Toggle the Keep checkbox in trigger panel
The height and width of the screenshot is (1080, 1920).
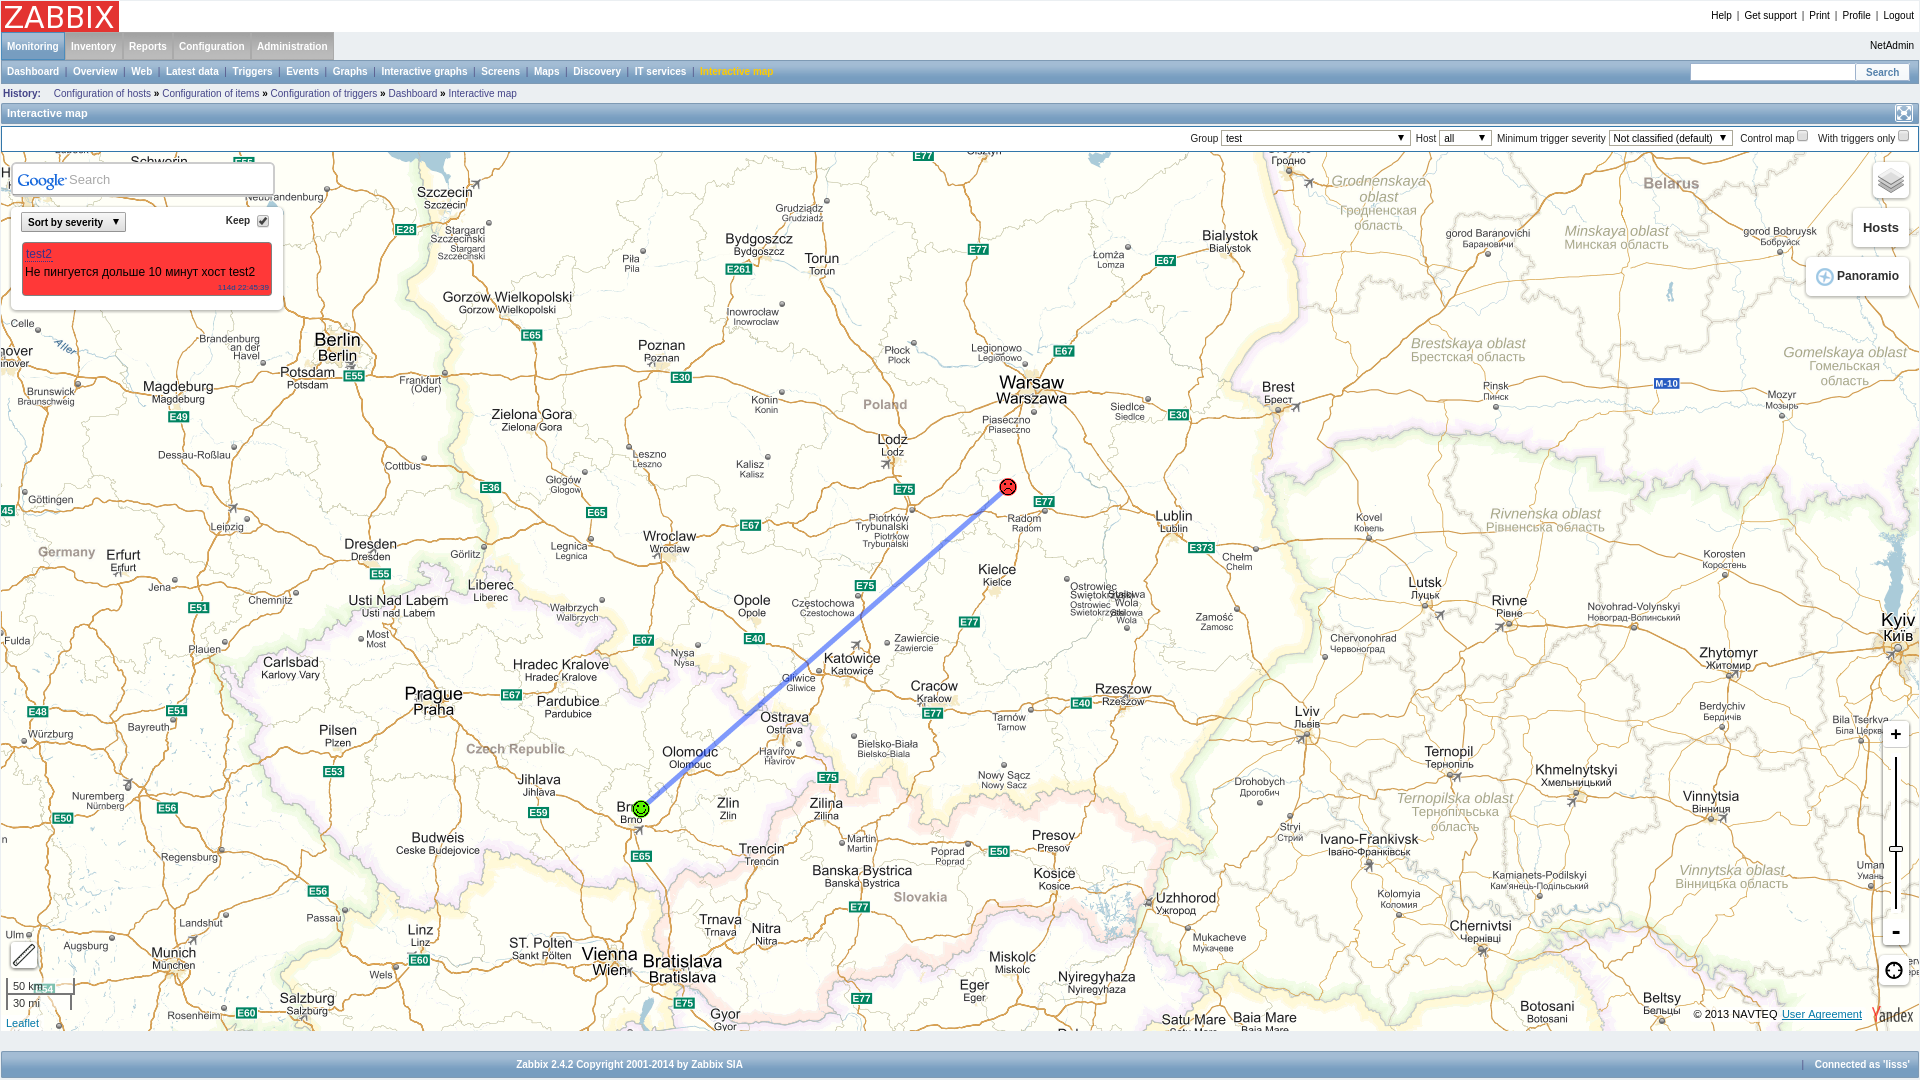(260, 222)
